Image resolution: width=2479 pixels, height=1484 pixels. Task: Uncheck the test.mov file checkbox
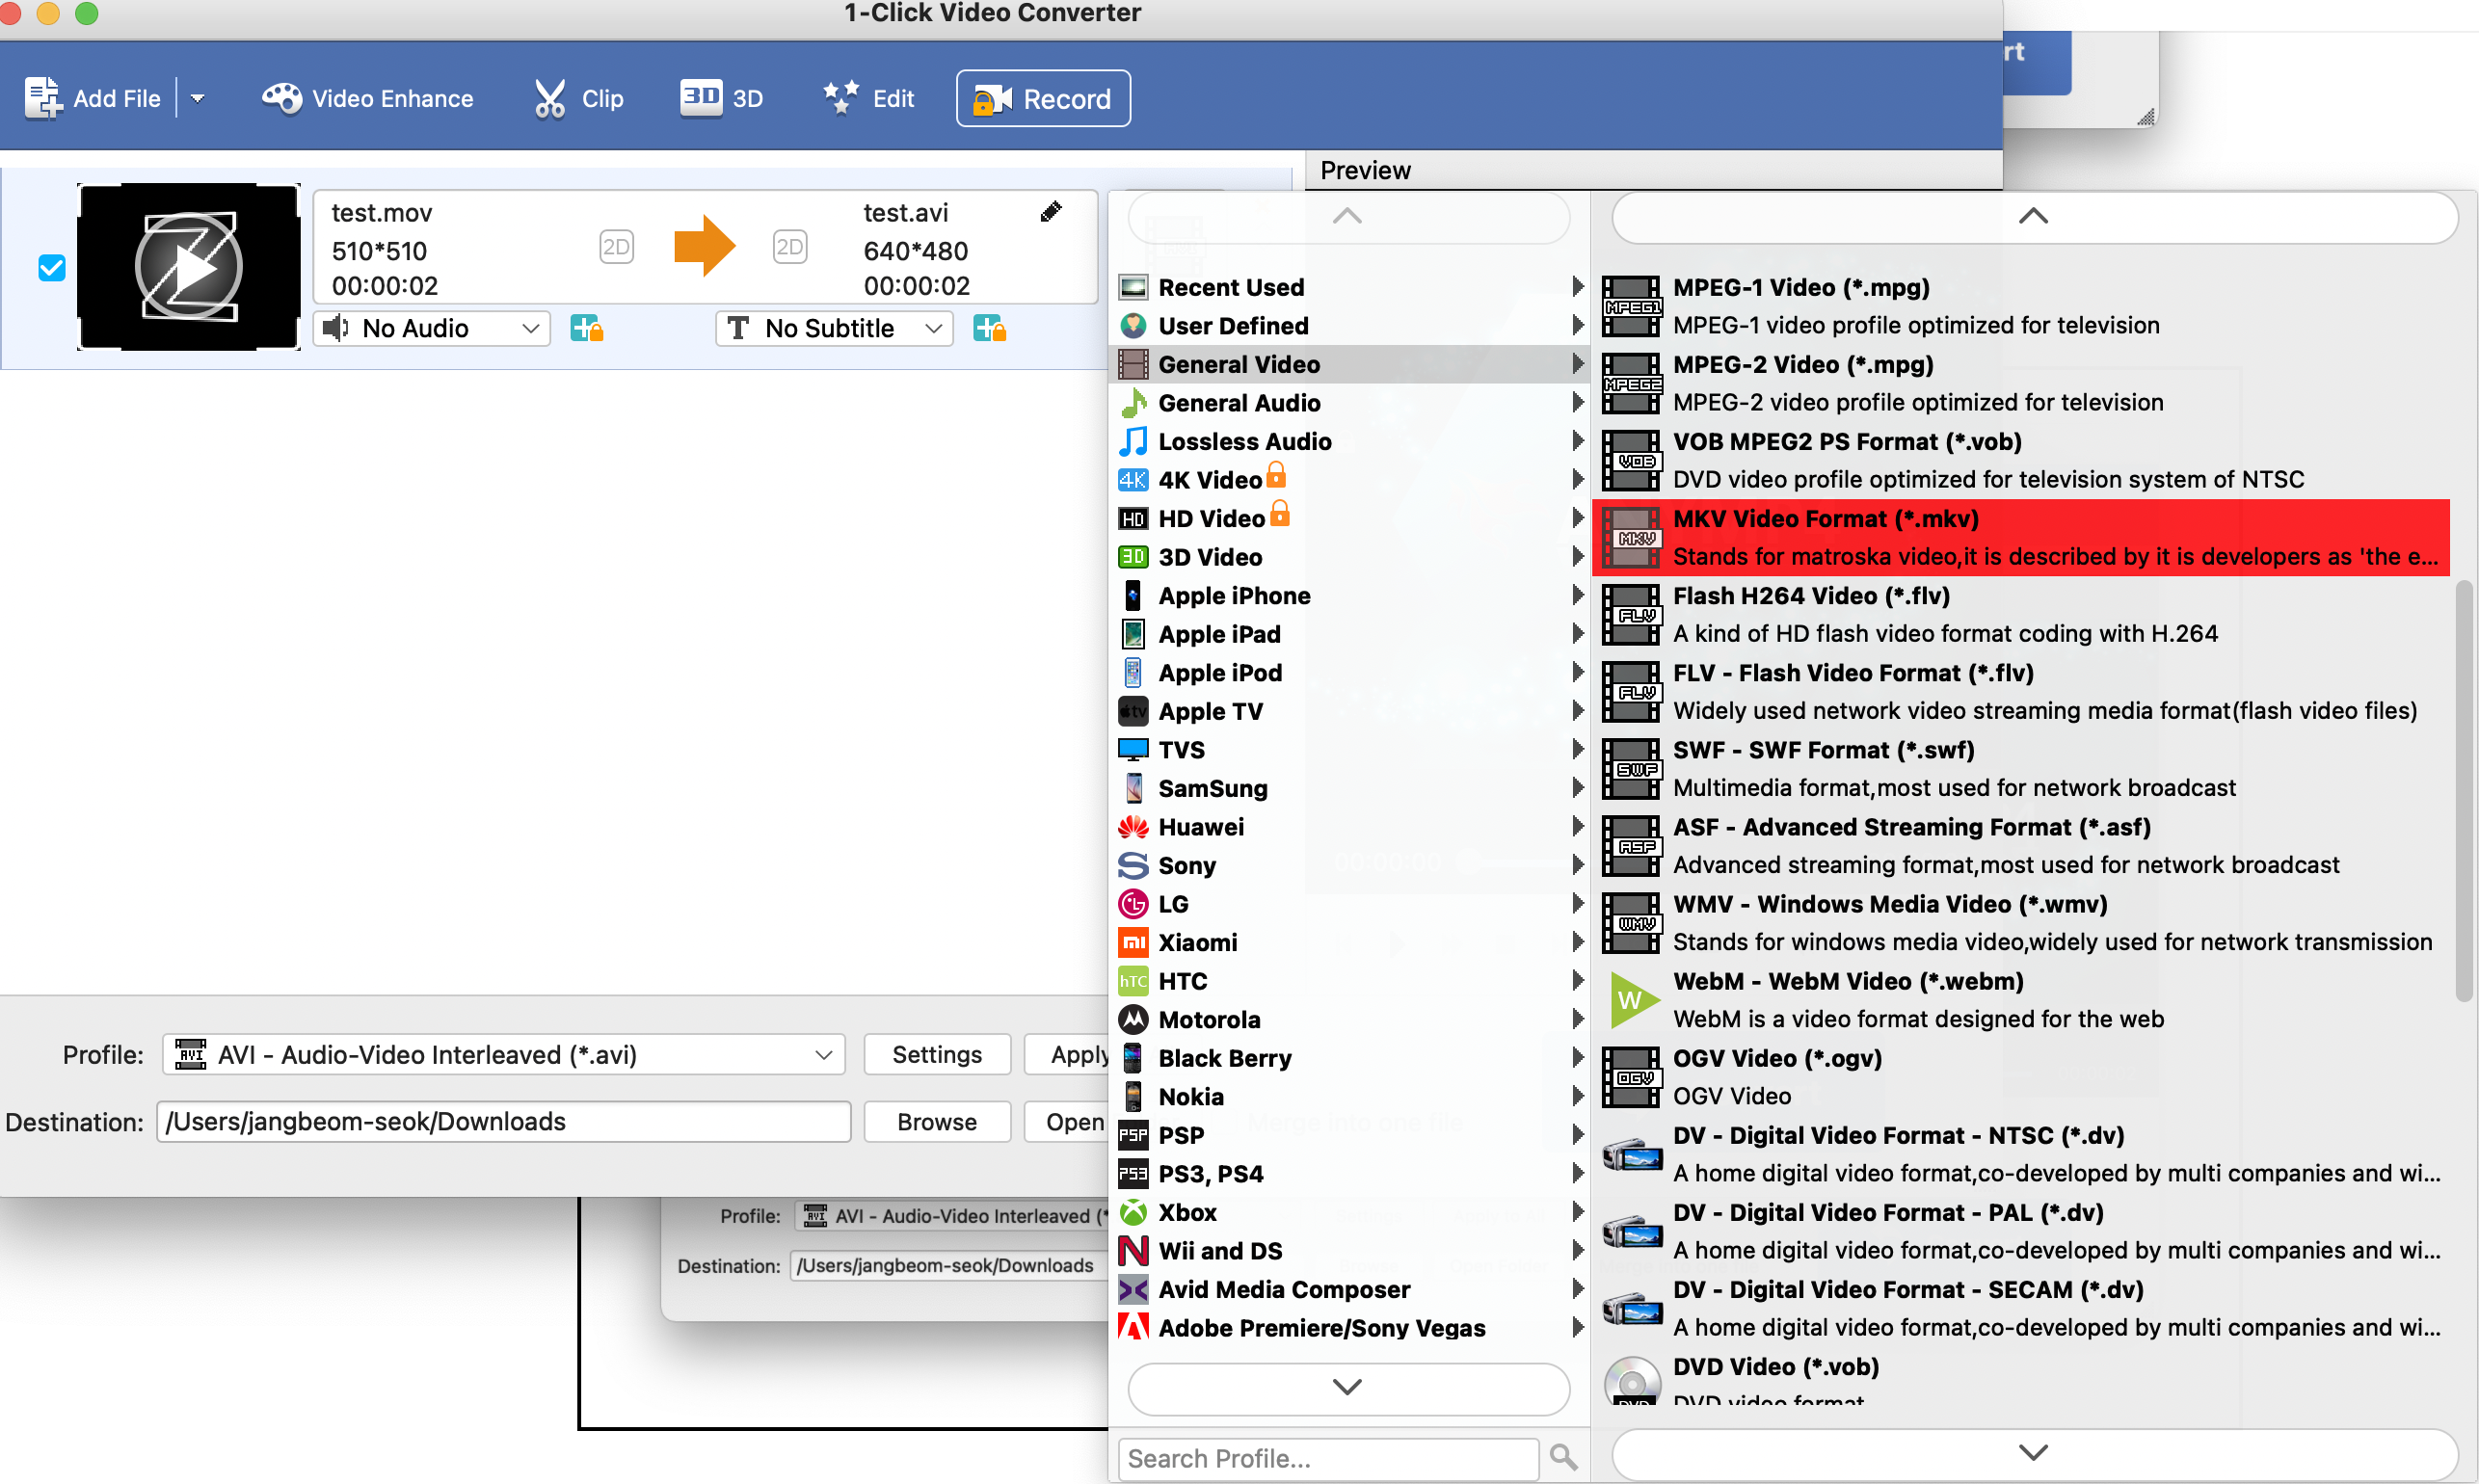pos(51,267)
